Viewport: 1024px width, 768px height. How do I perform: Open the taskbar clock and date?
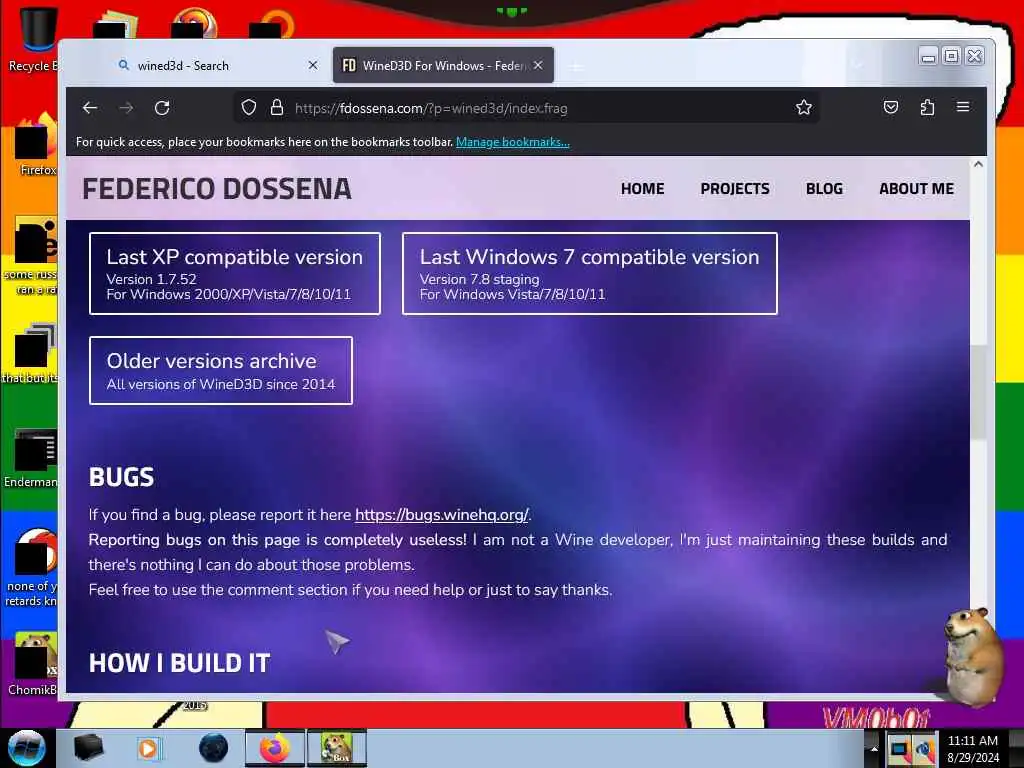973,749
